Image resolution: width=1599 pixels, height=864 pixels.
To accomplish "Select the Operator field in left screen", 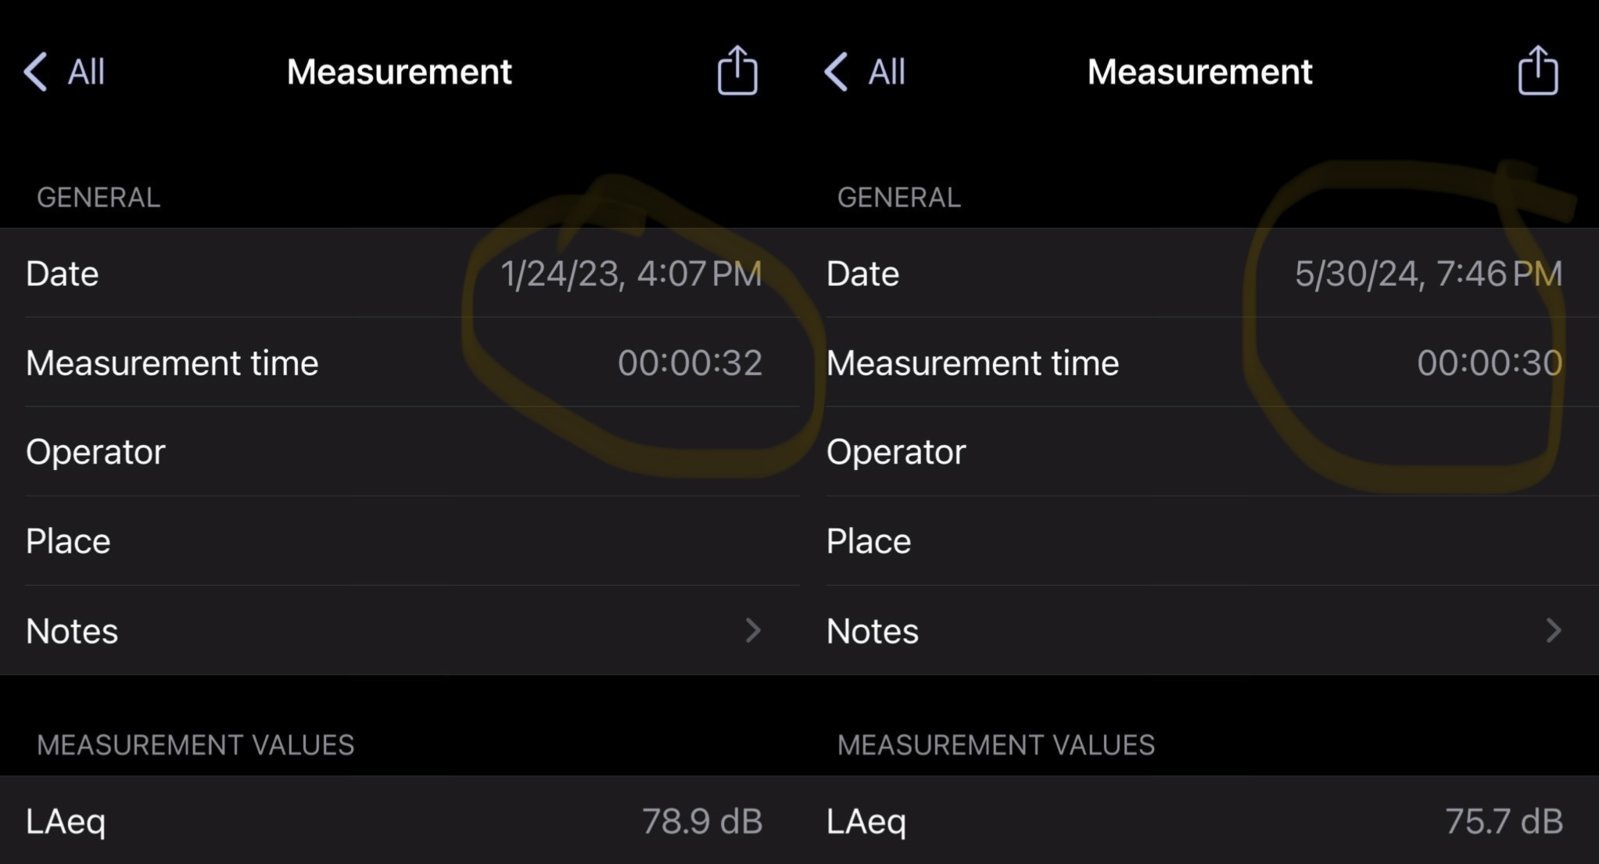I will click(x=400, y=451).
